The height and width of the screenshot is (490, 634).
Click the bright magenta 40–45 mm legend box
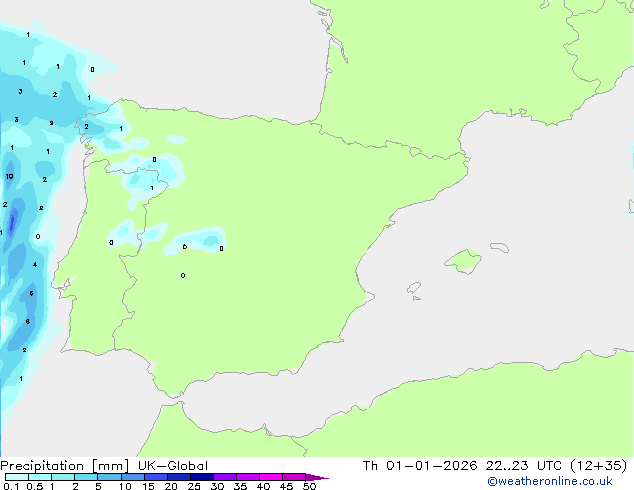coord(271,477)
